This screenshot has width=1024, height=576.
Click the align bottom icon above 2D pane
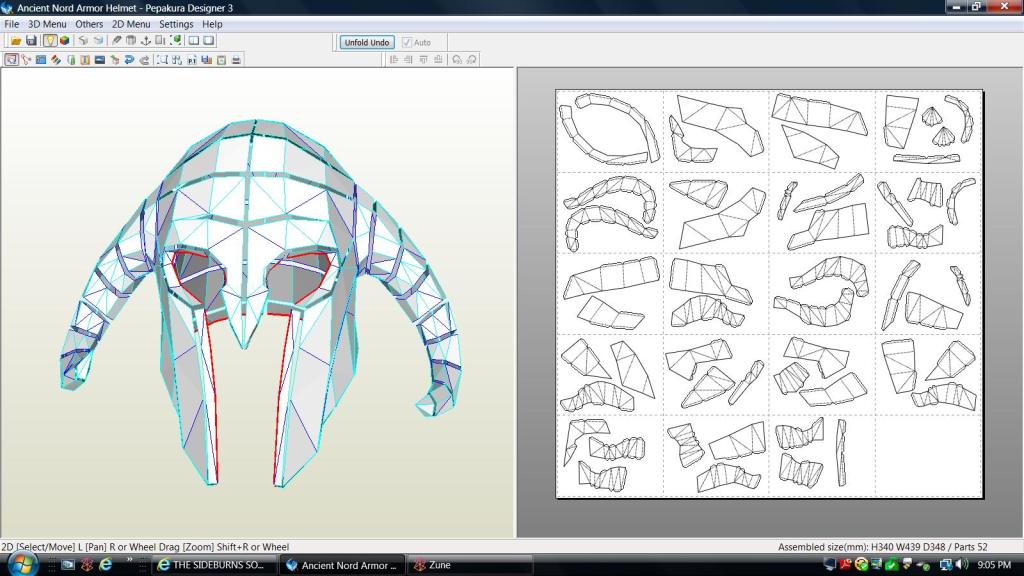point(438,59)
